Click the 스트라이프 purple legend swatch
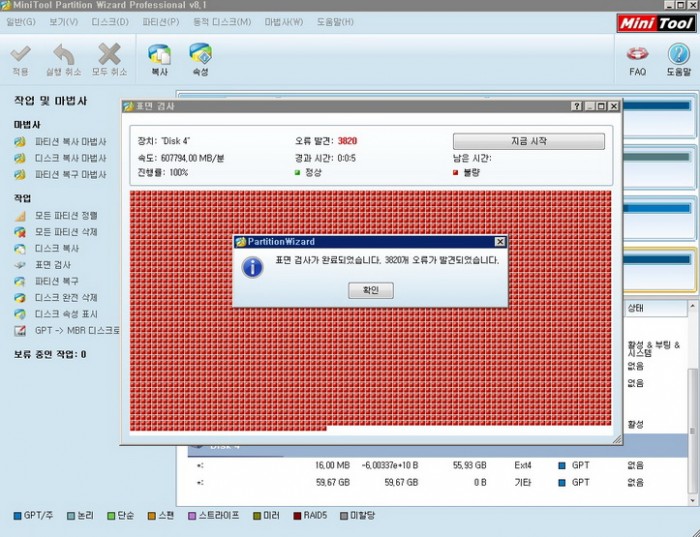Screen dimensions: 700x537 [x=192, y=516]
